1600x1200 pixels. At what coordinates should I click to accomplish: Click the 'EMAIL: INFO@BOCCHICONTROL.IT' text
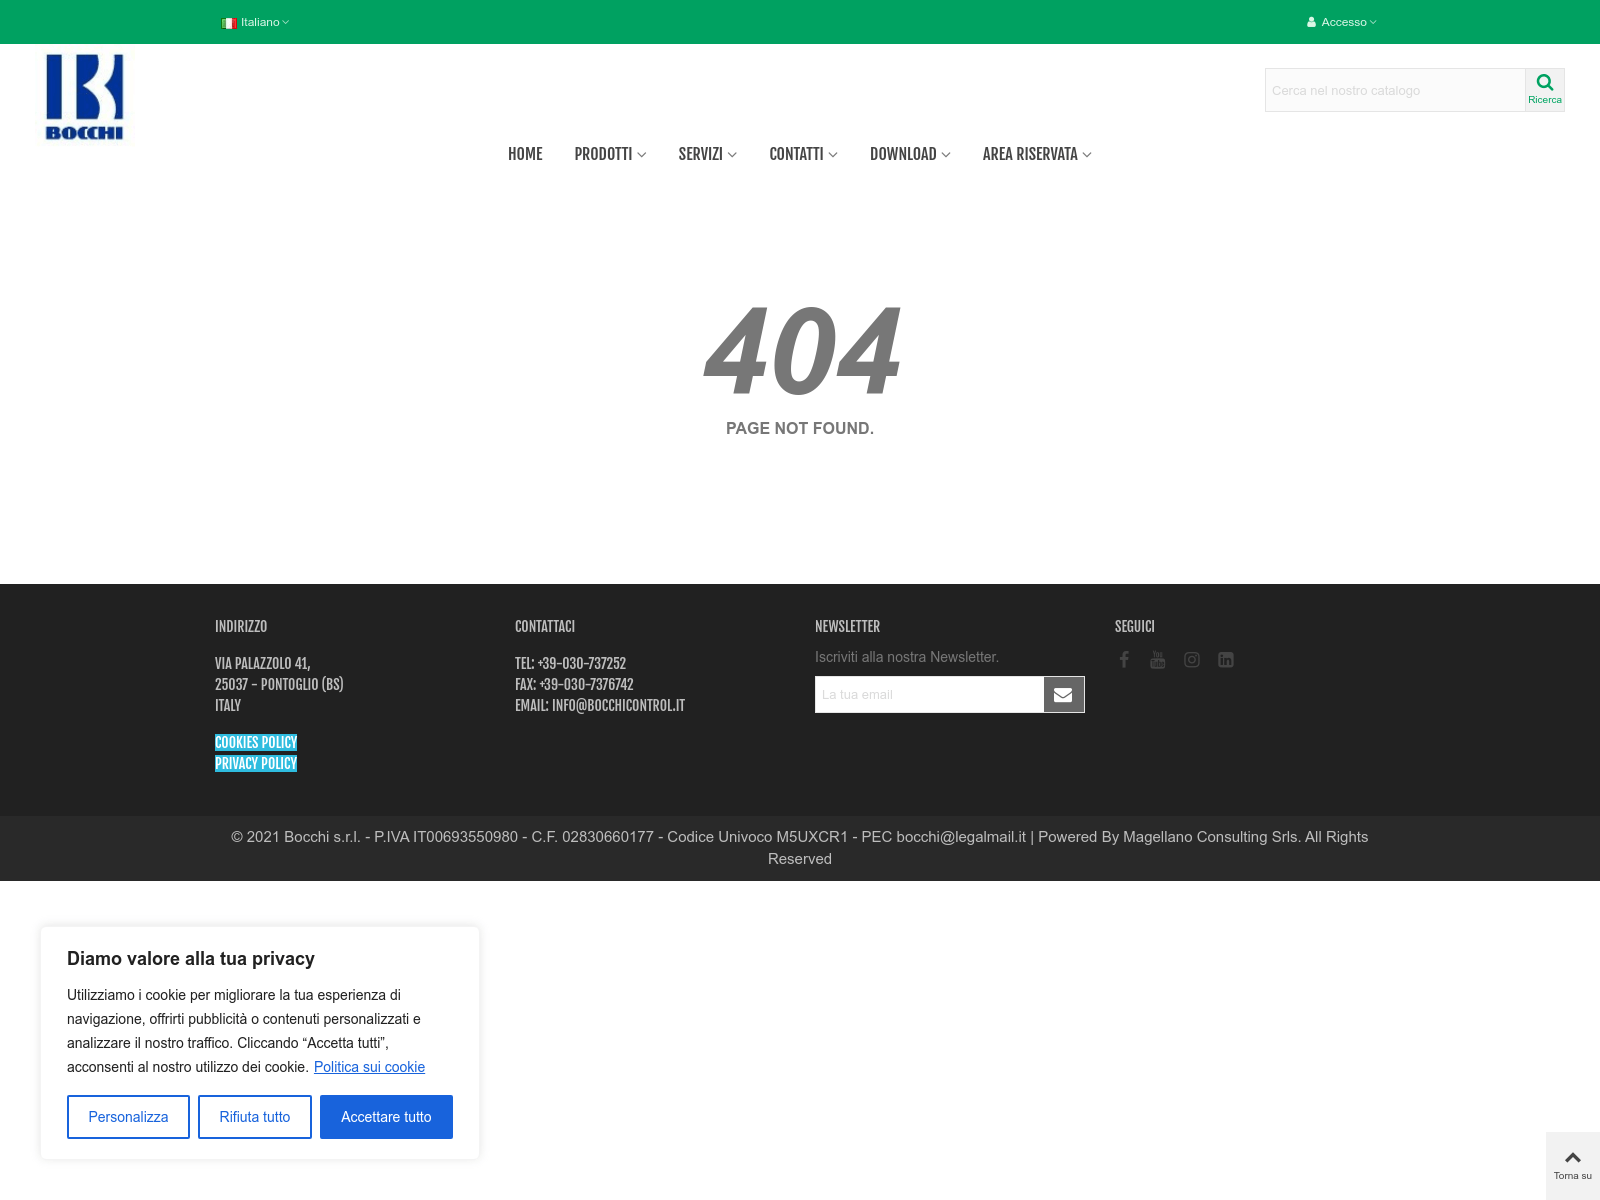pyautogui.click(x=600, y=705)
